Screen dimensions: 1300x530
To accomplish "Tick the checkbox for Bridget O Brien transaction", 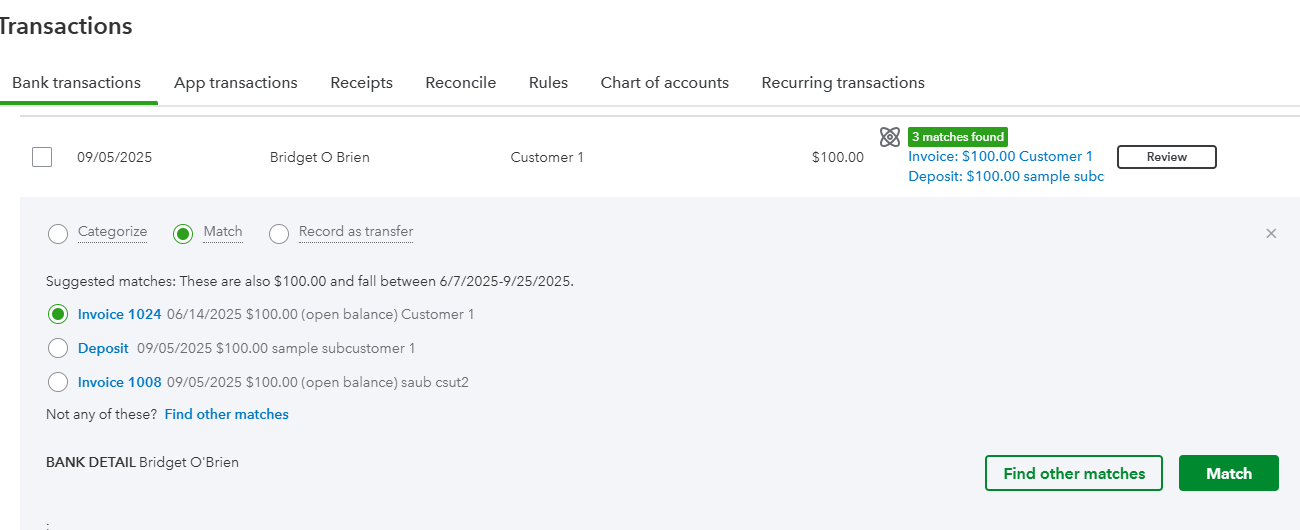I will pyautogui.click(x=42, y=157).
